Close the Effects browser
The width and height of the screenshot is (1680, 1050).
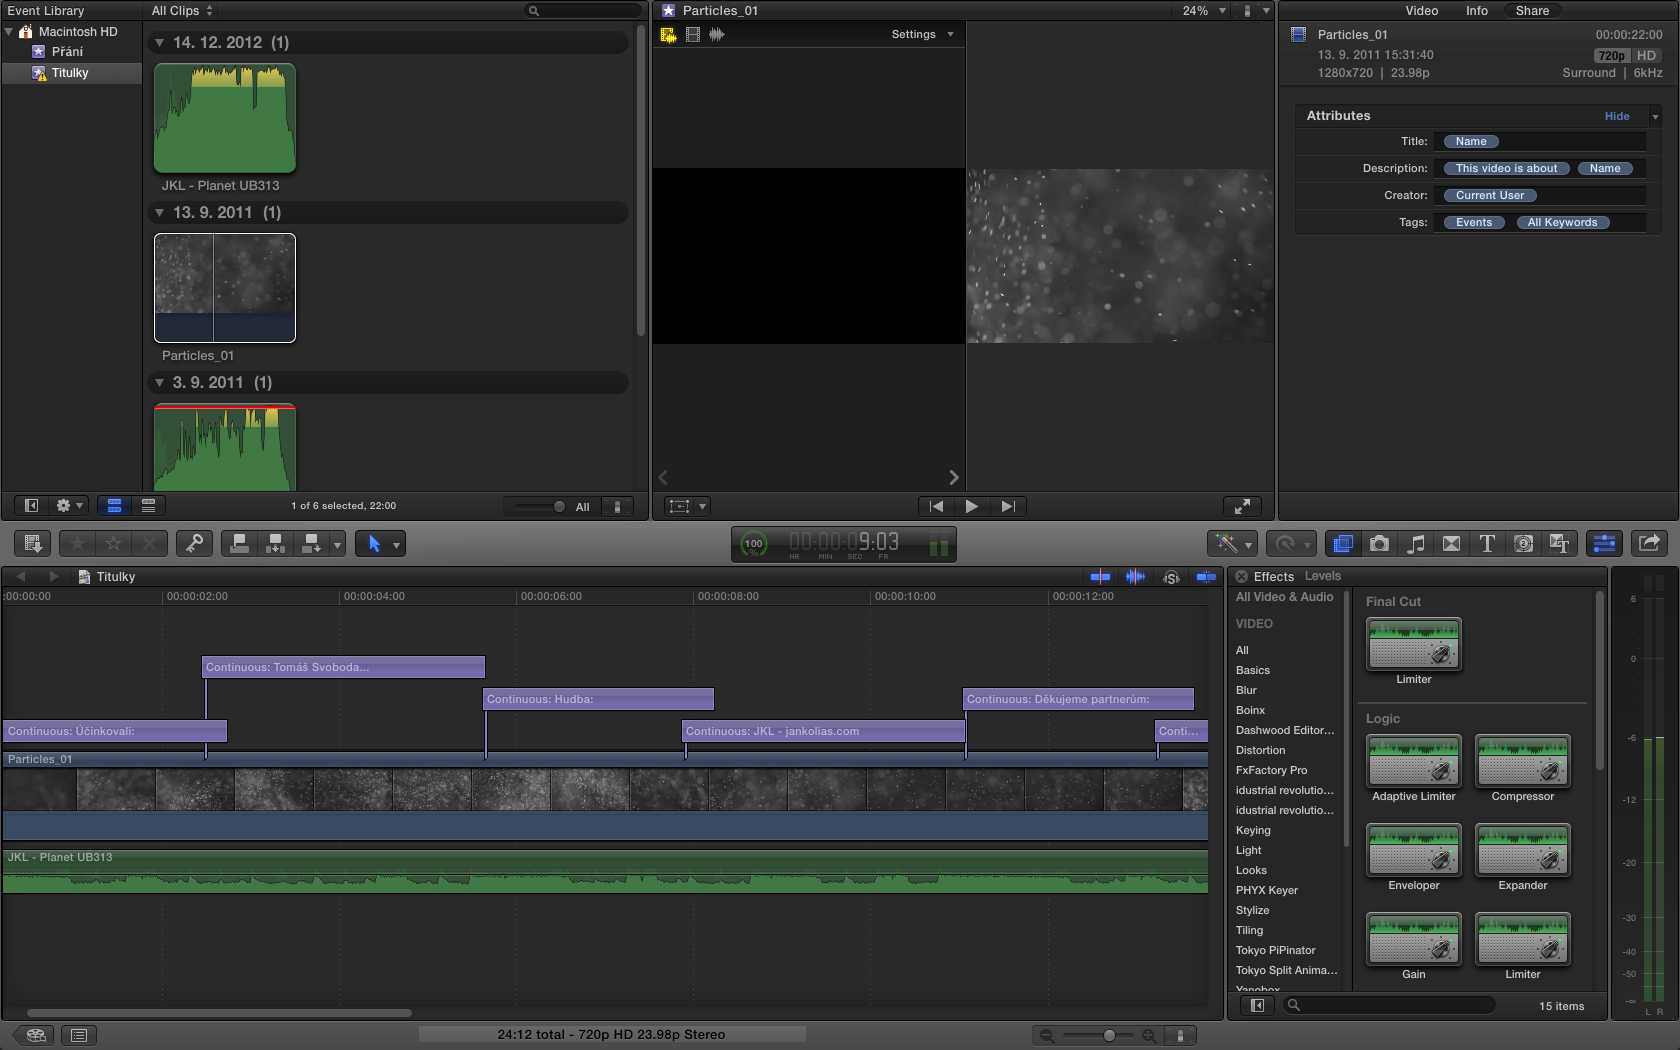click(1241, 576)
